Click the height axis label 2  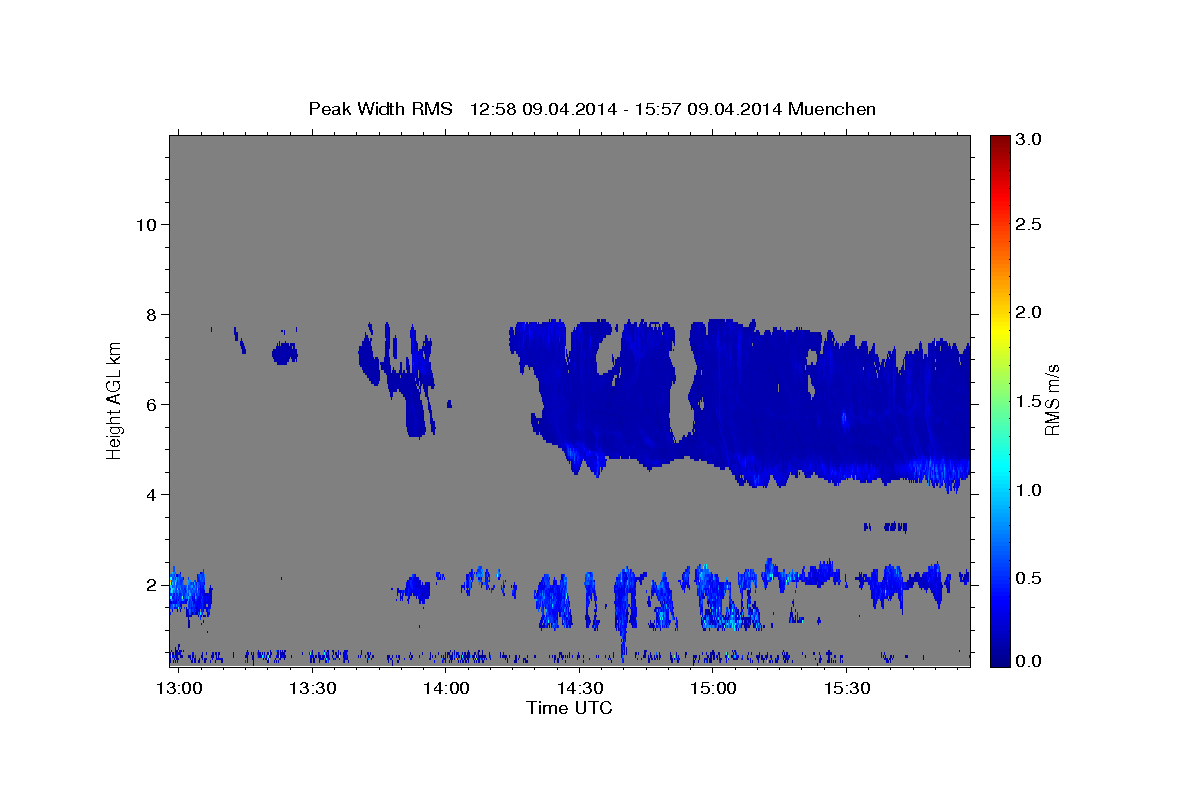[152, 584]
